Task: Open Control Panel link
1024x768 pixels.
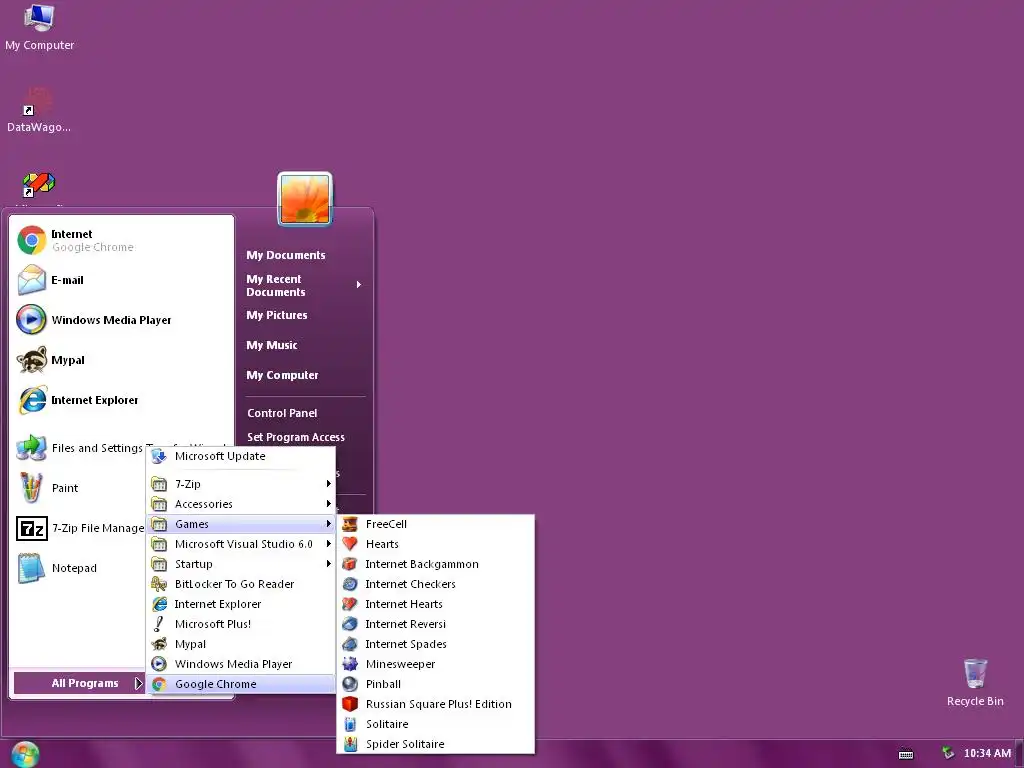Action: click(282, 413)
